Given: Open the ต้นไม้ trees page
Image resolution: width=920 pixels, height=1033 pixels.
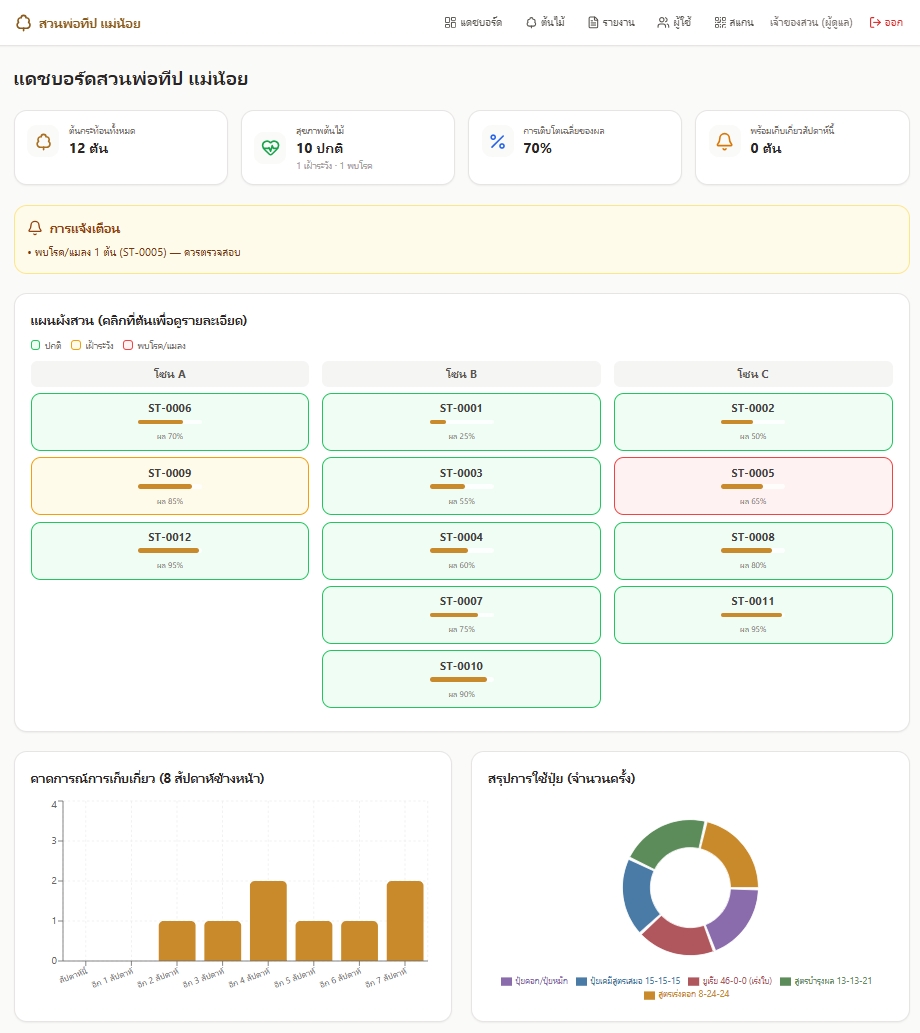Looking at the screenshot, I should [545, 22].
